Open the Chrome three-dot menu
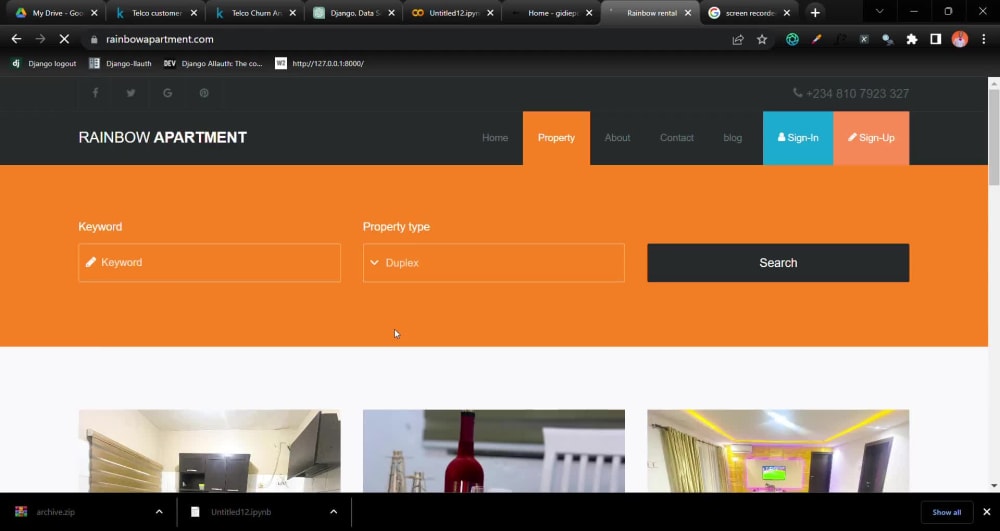Image resolution: width=1000 pixels, height=531 pixels. (x=983, y=40)
